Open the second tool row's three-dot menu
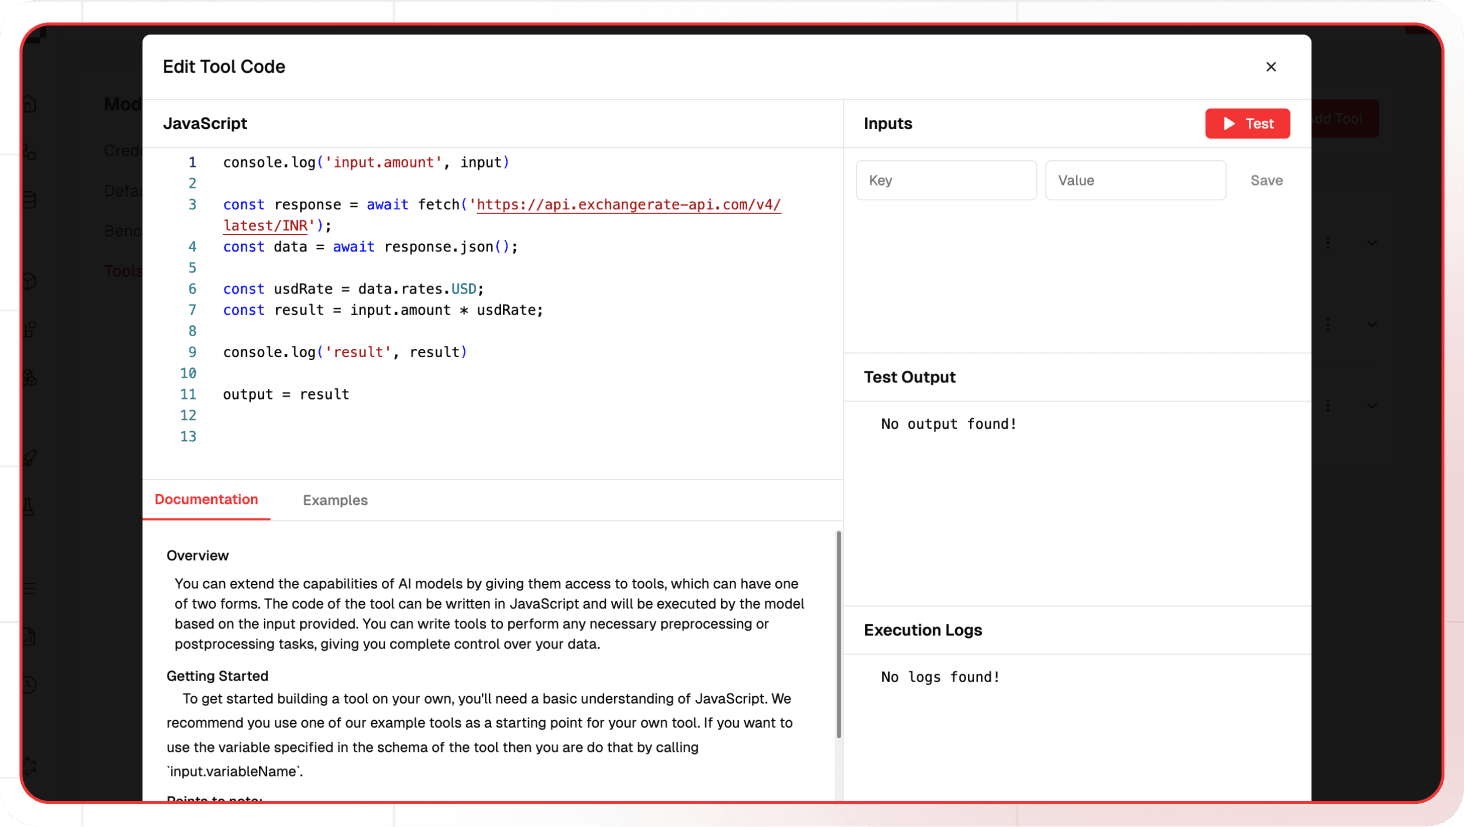The height and width of the screenshot is (827, 1464). pyautogui.click(x=1328, y=325)
